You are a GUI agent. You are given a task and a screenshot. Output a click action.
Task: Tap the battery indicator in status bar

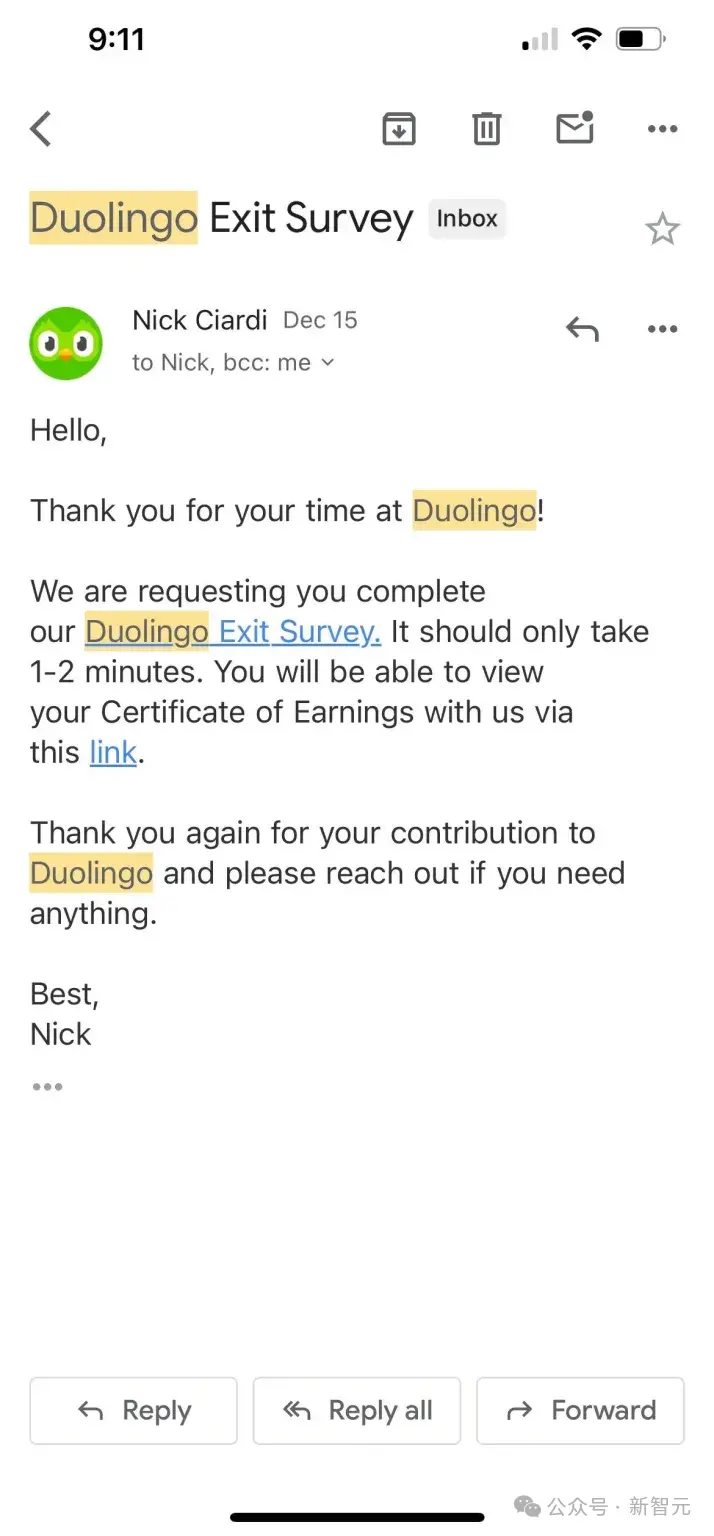click(x=641, y=40)
